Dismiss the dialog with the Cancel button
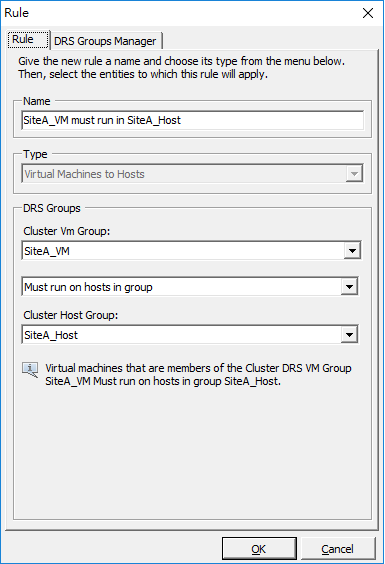 click(338, 549)
